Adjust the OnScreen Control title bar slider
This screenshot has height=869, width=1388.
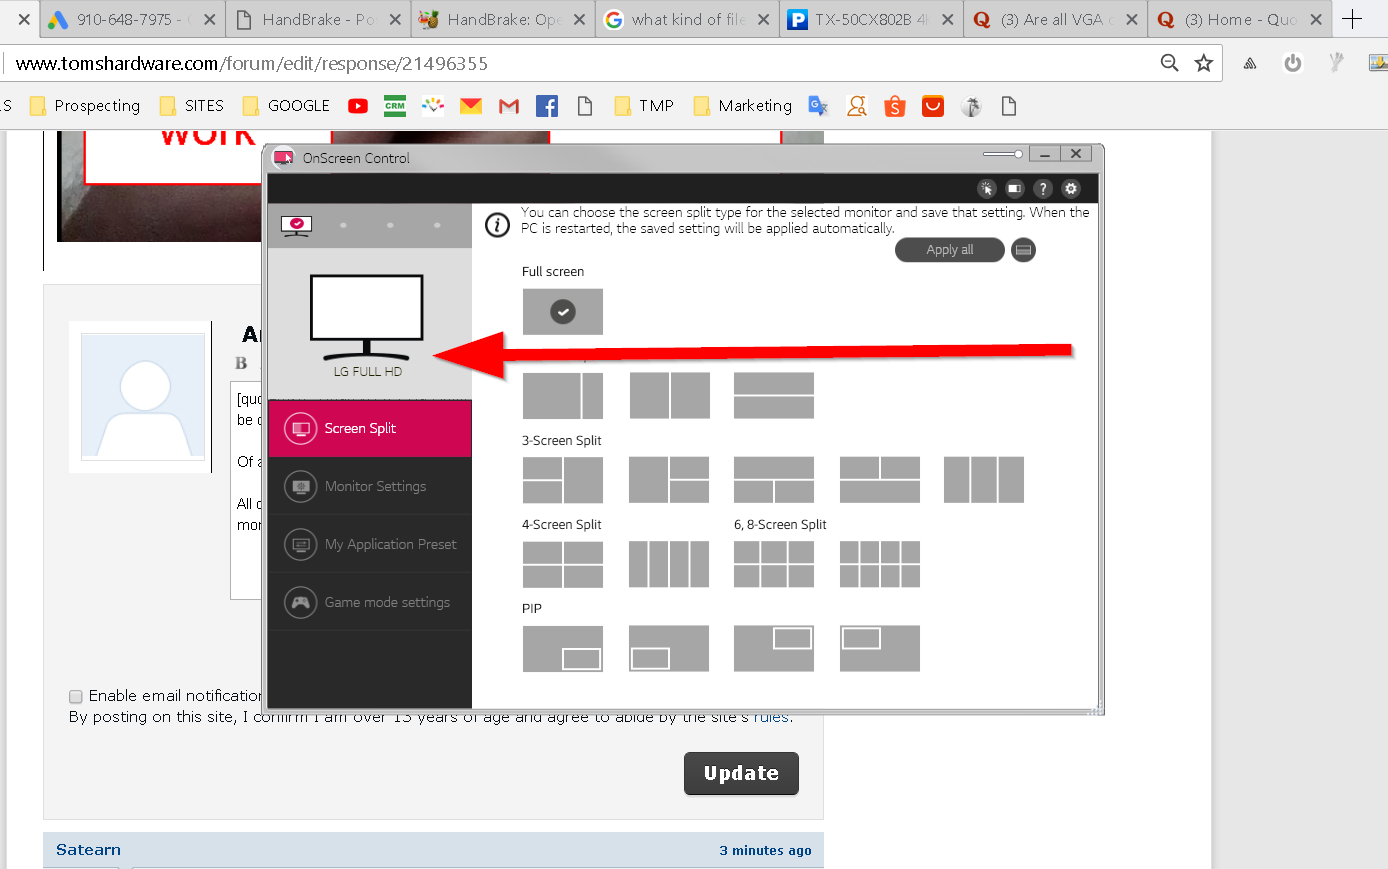pyautogui.click(x=1003, y=154)
